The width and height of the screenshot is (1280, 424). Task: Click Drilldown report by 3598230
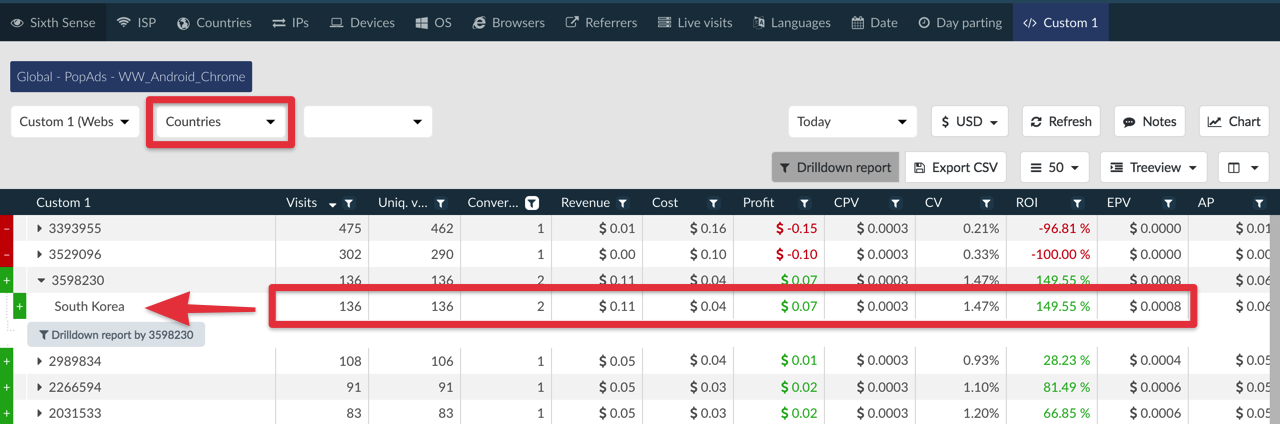(116, 334)
